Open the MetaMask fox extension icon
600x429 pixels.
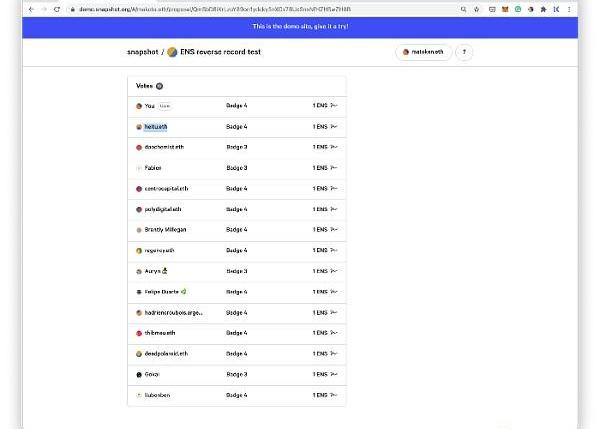[x=504, y=9]
